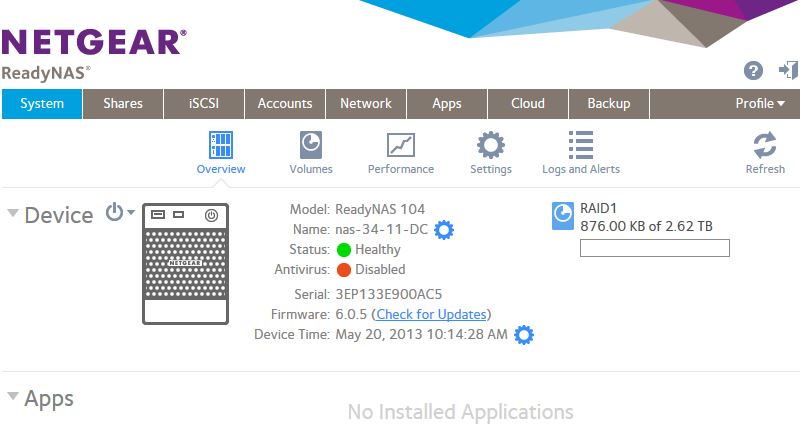Viewport: 803px width, 435px height.
Task: Open the Backup tab
Action: (608, 104)
